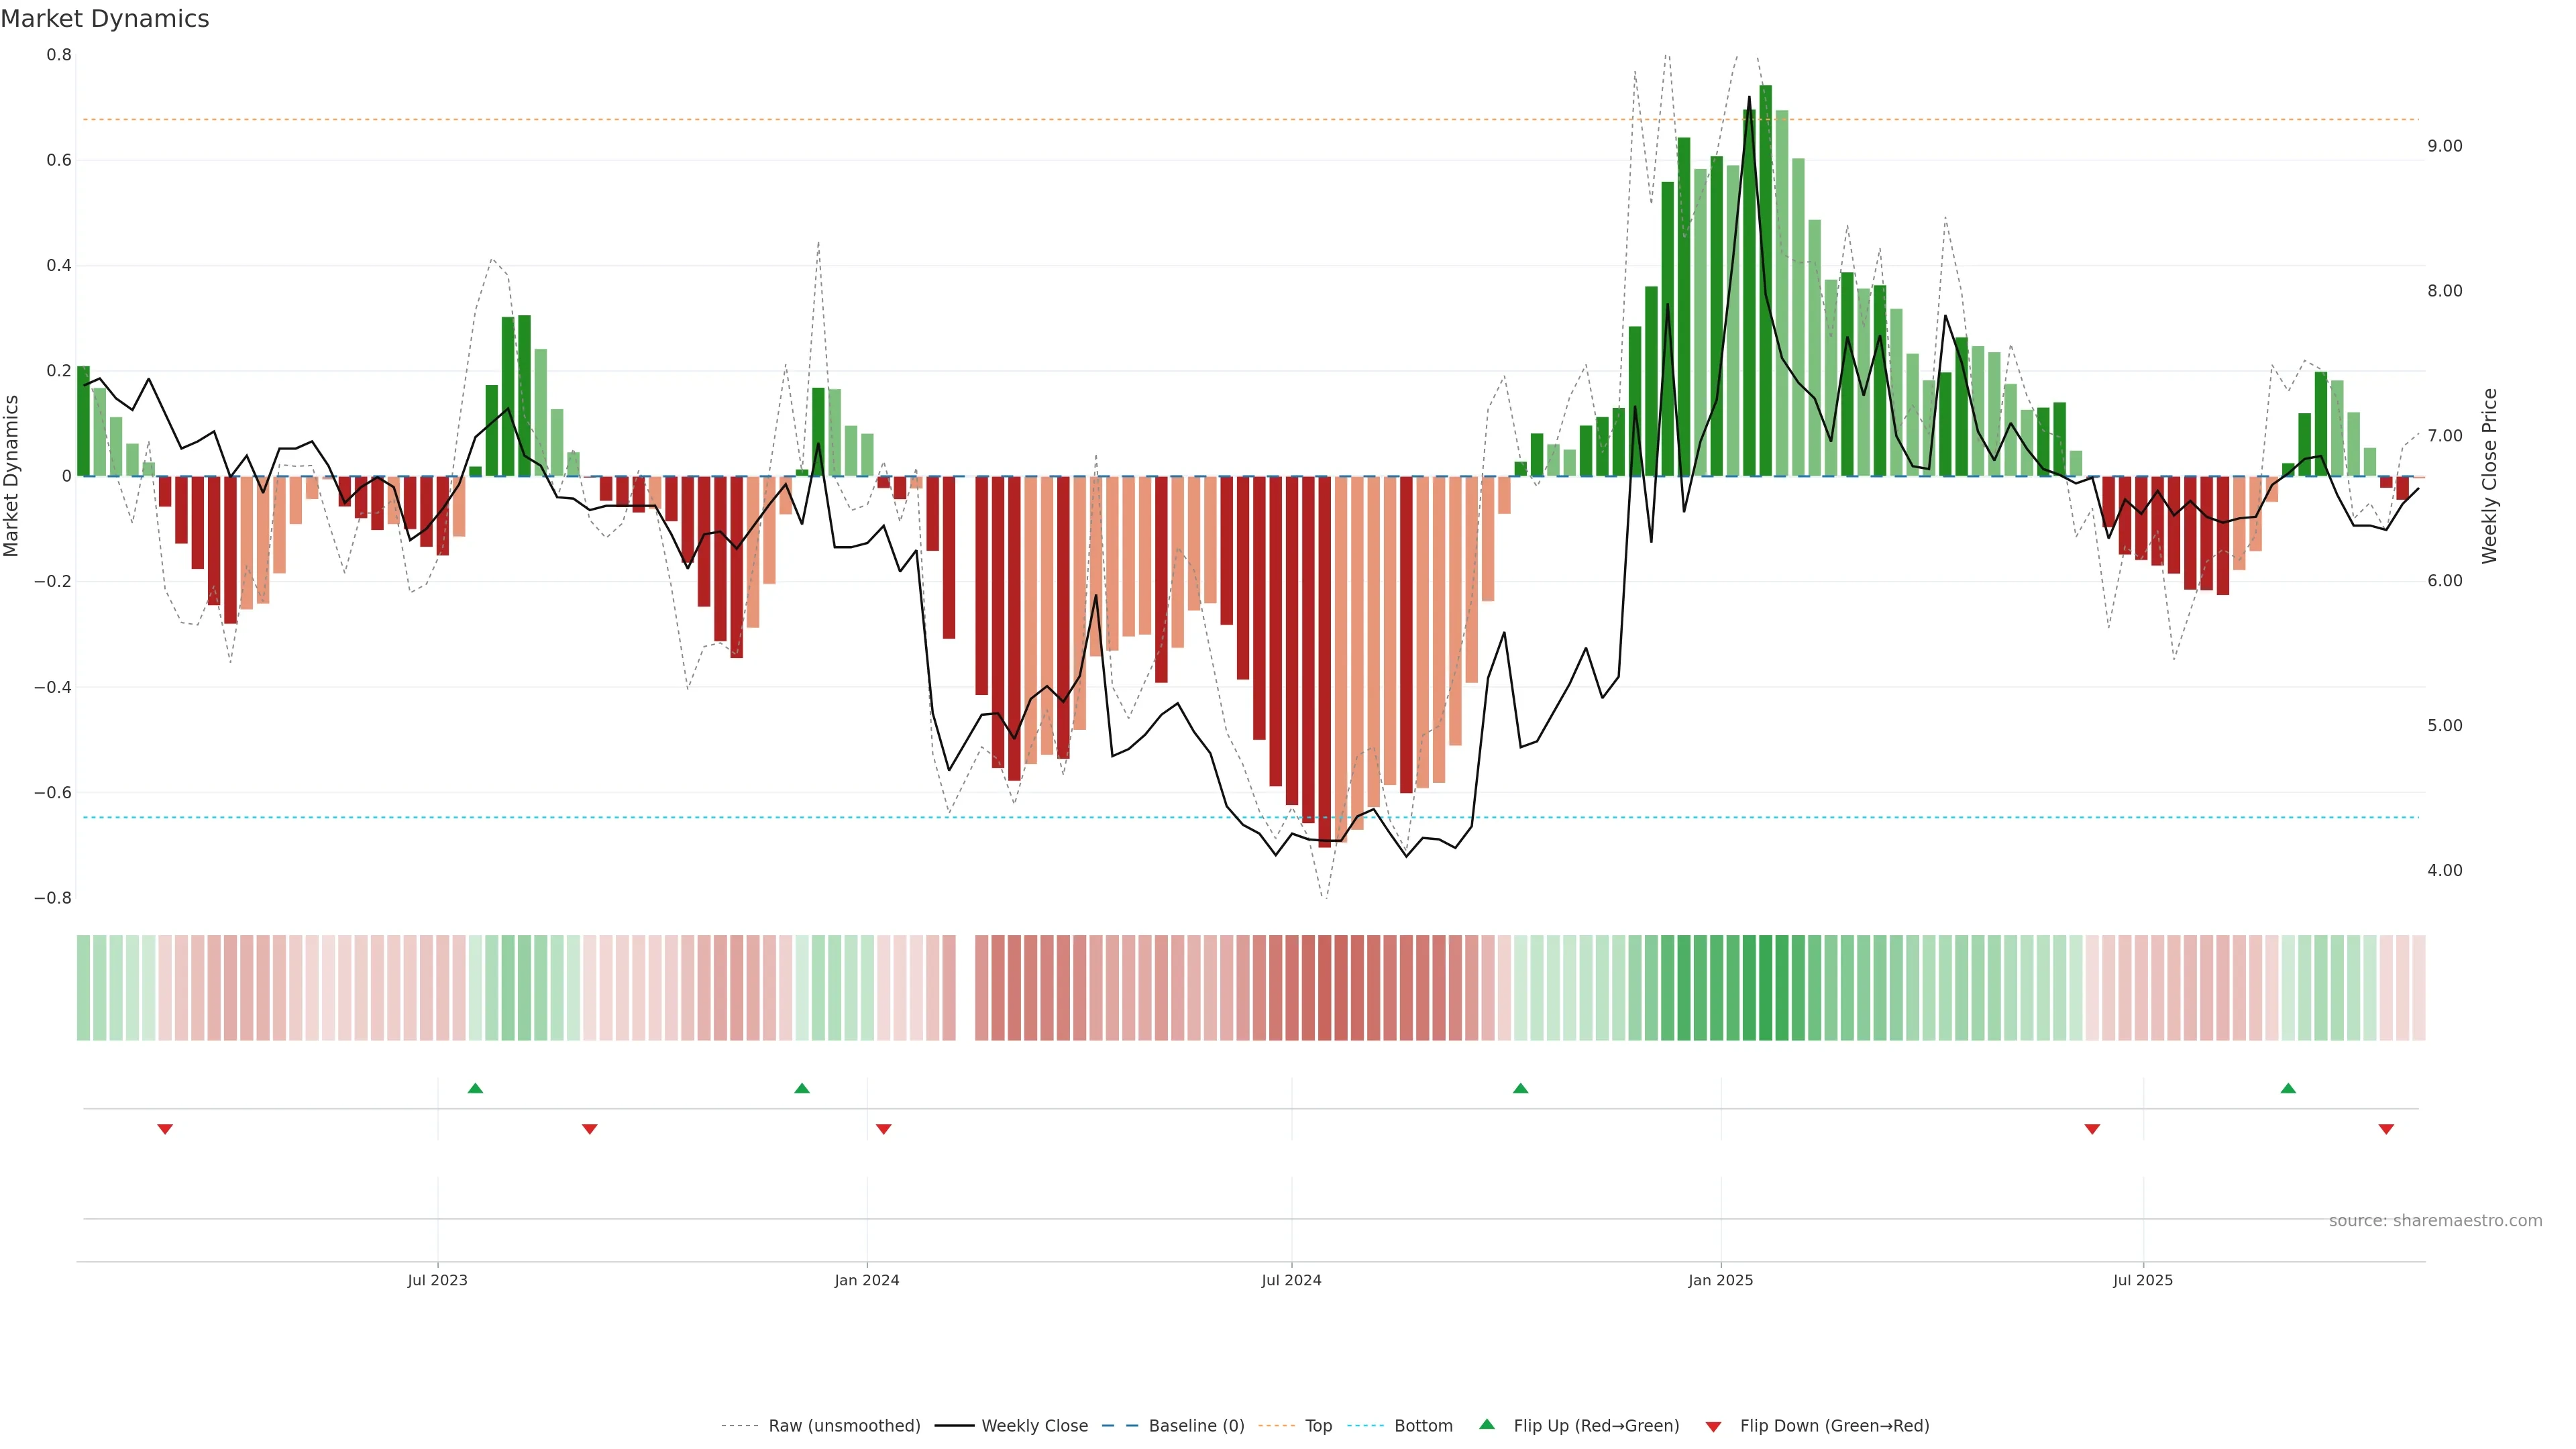Image resolution: width=2576 pixels, height=1449 pixels.
Task: Hide the Bottom threshold legend item
Action: [1422, 1426]
